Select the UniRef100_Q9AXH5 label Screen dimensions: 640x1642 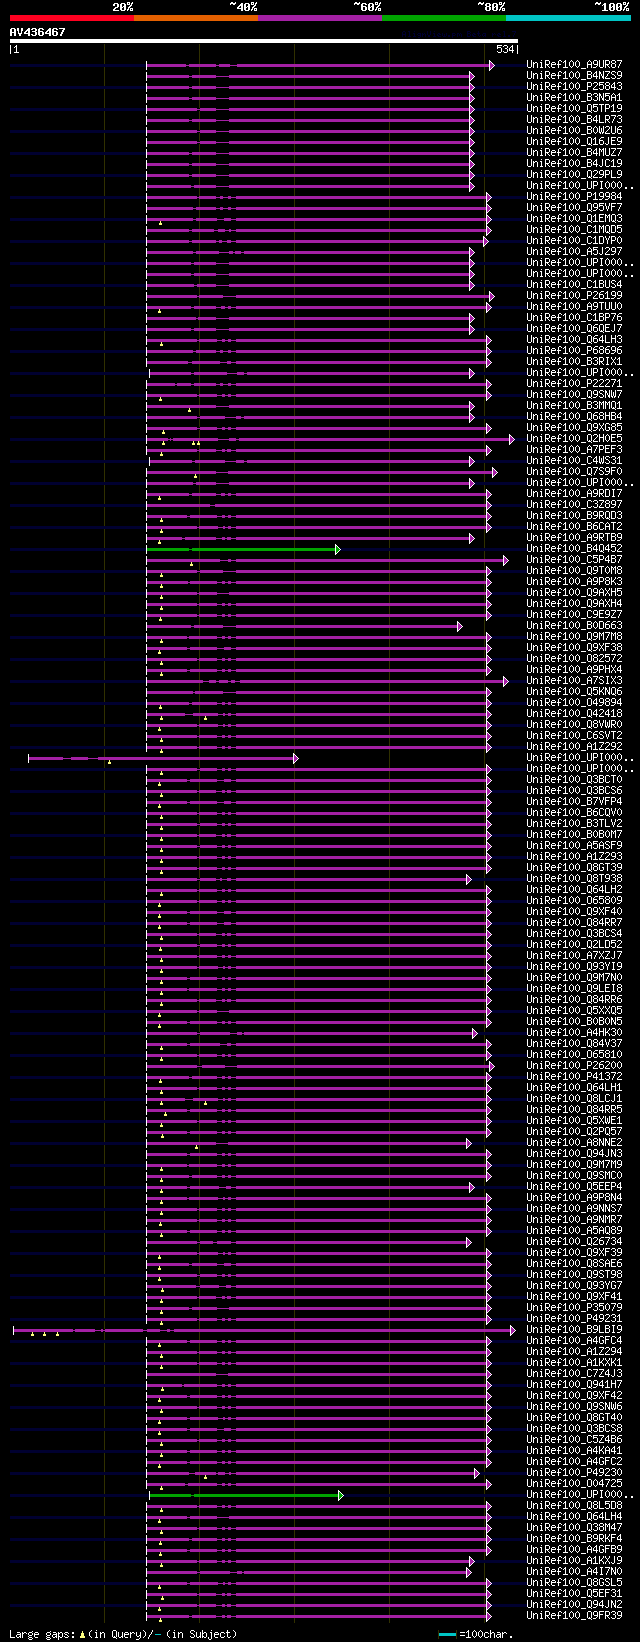coord(574,593)
